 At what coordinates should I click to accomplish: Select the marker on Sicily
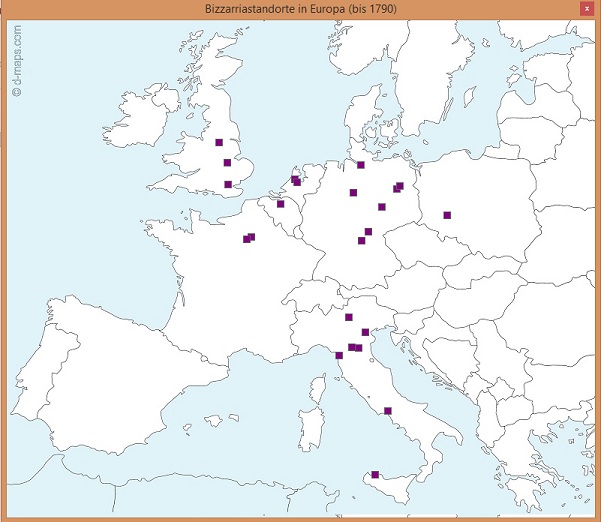[375, 475]
